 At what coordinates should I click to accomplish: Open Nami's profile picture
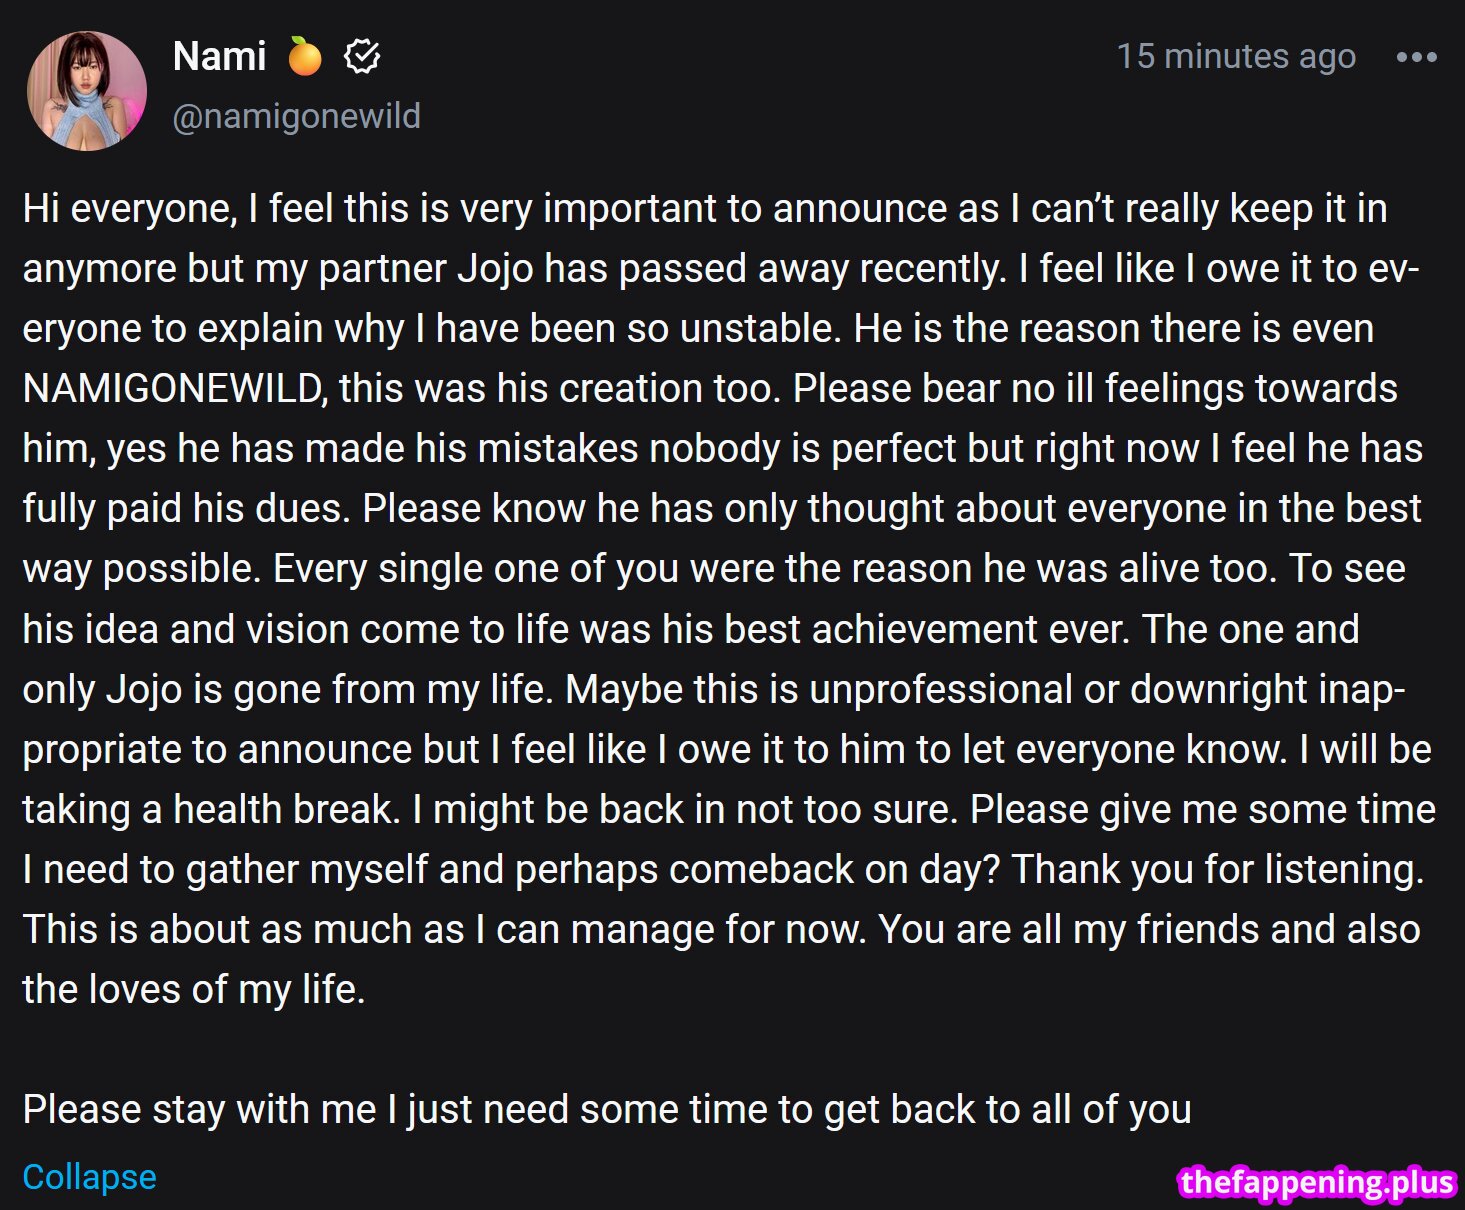coord(87,91)
